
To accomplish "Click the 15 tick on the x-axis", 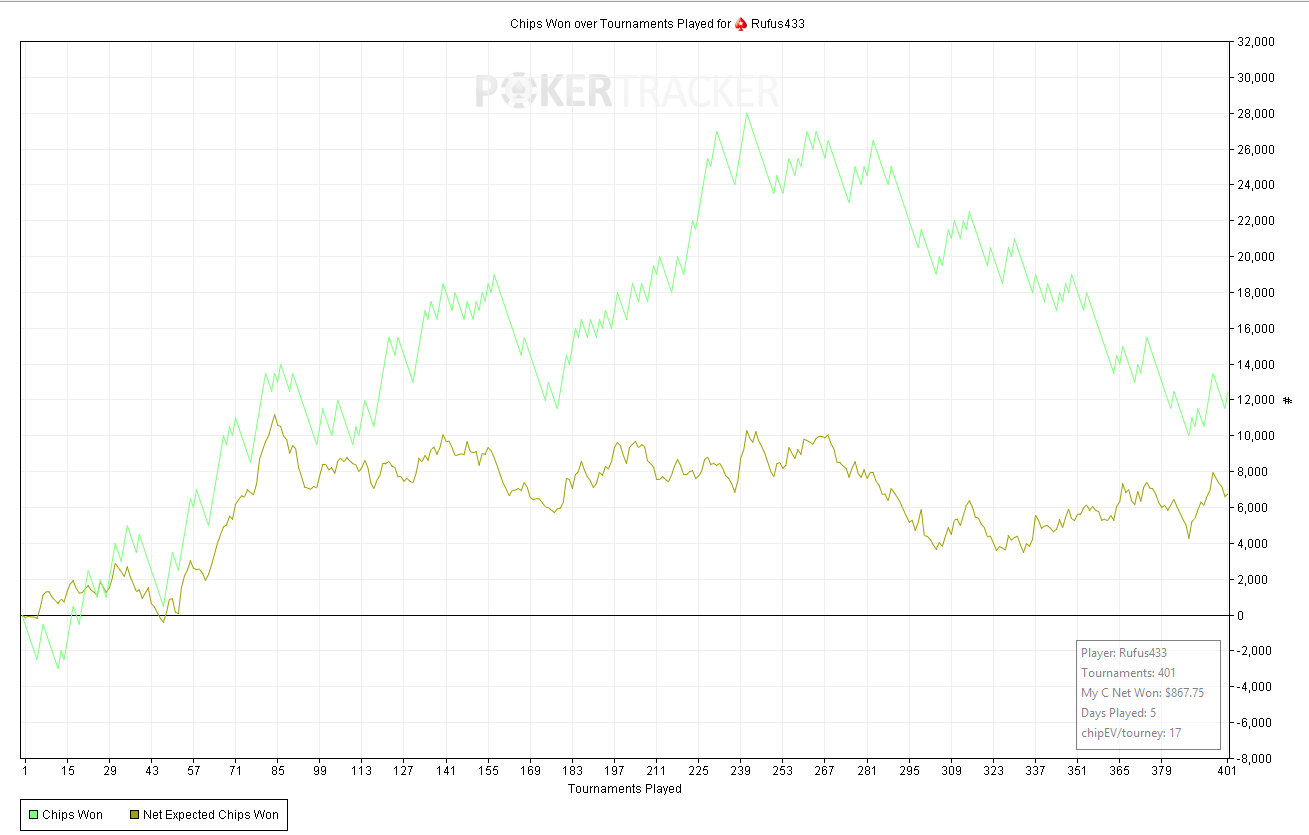I will pyautogui.click(x=67, y=772).
